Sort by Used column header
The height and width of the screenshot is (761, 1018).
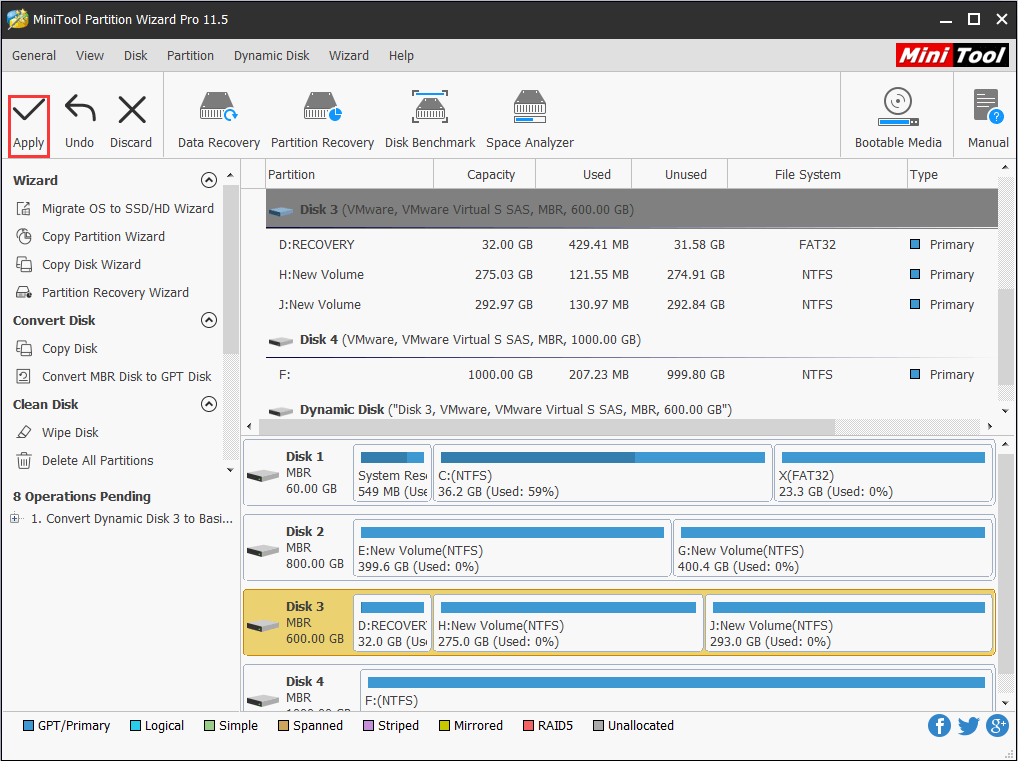[584, 175]
